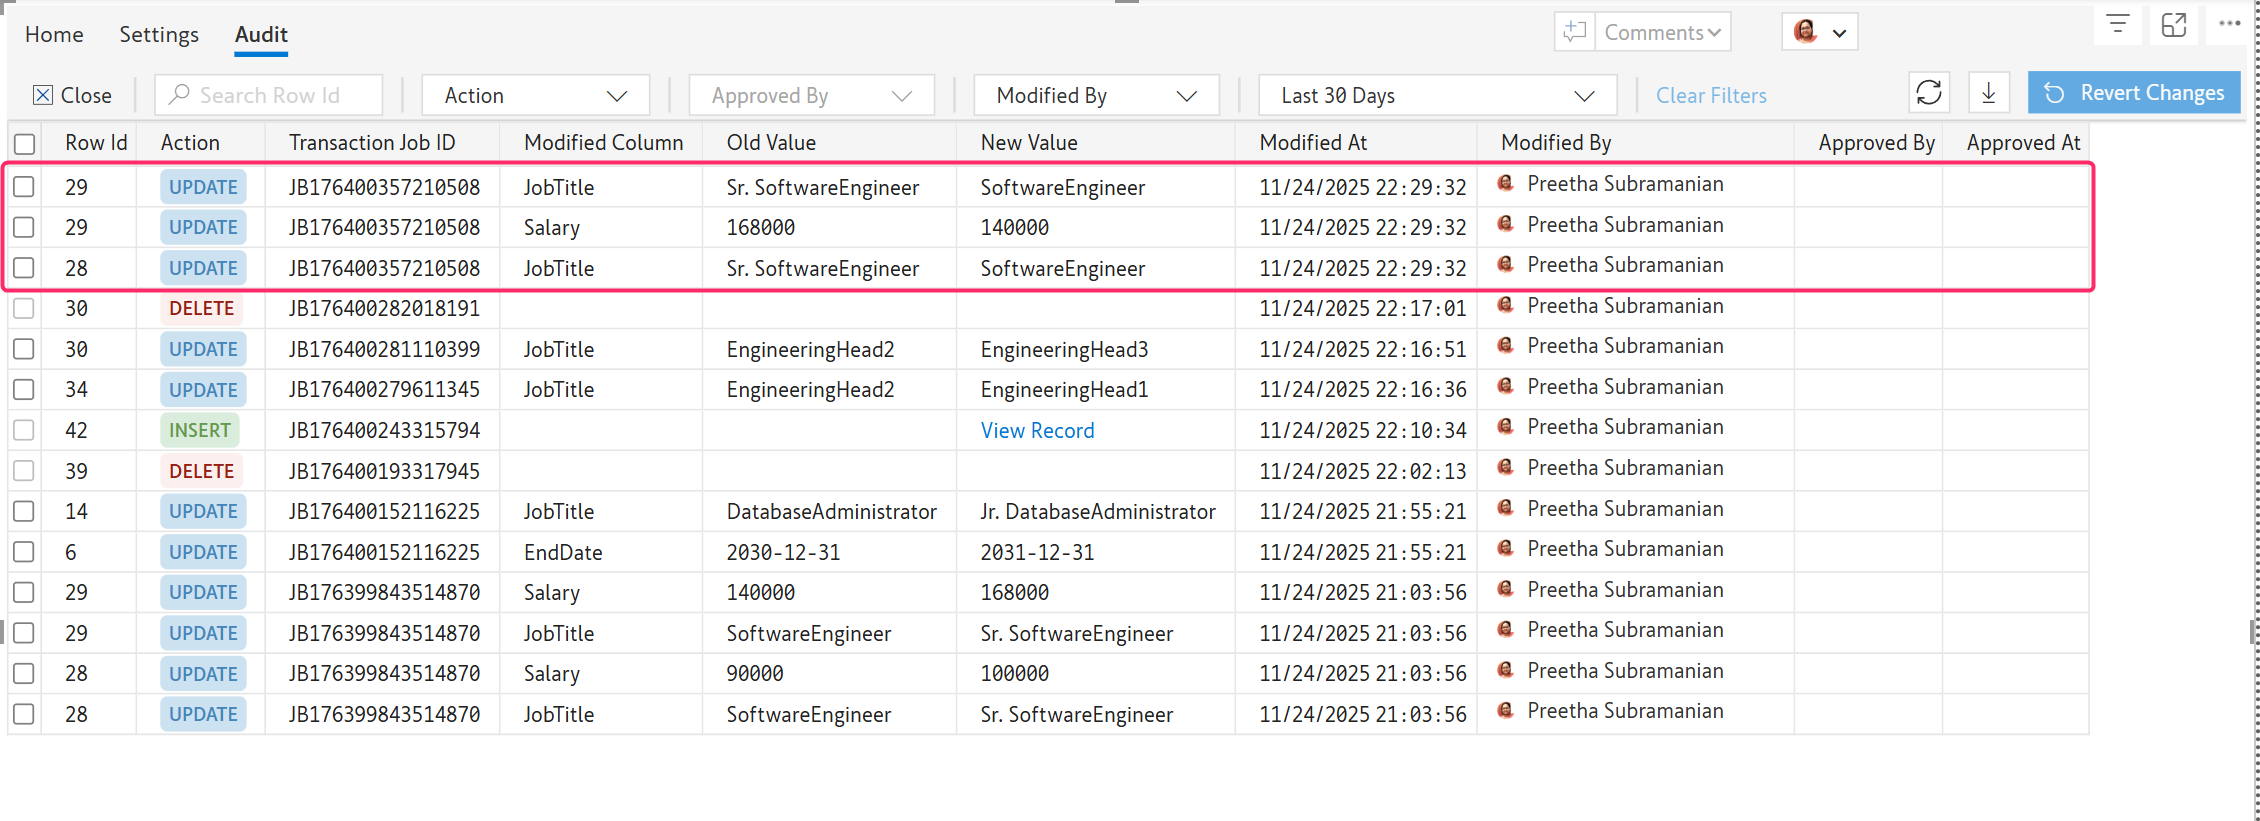Open the View Record link
The height and width of the screenshot is (821, 2260).
tap(1037, 431)
